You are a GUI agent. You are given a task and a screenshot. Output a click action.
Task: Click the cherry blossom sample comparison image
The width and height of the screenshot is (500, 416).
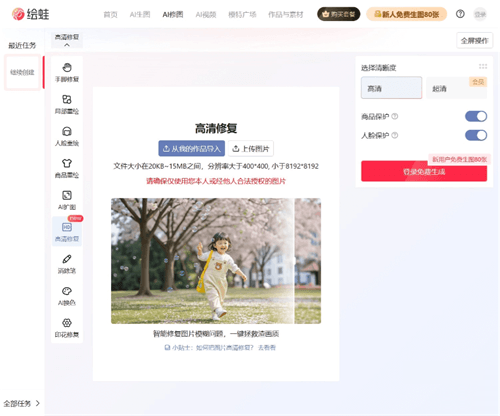216,261
